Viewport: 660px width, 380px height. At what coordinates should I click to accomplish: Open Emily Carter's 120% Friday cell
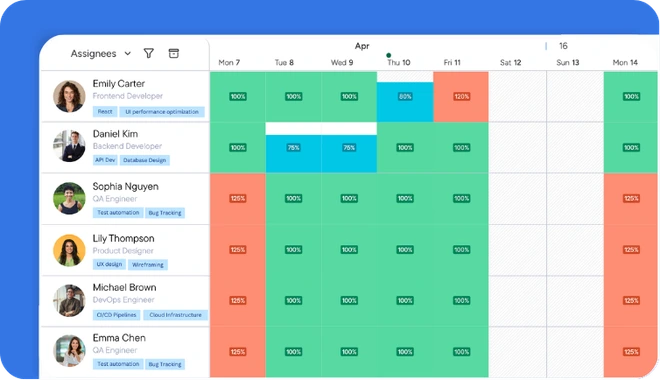[x=461, y=96]
